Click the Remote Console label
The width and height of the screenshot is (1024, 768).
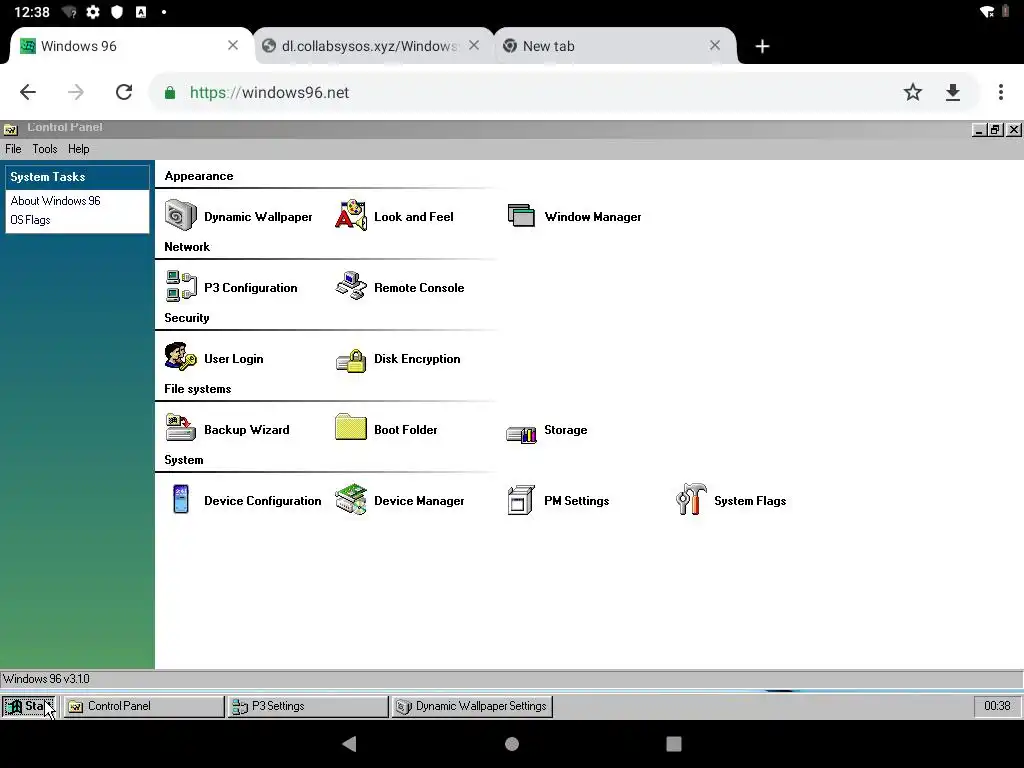[x=419, y=288]
